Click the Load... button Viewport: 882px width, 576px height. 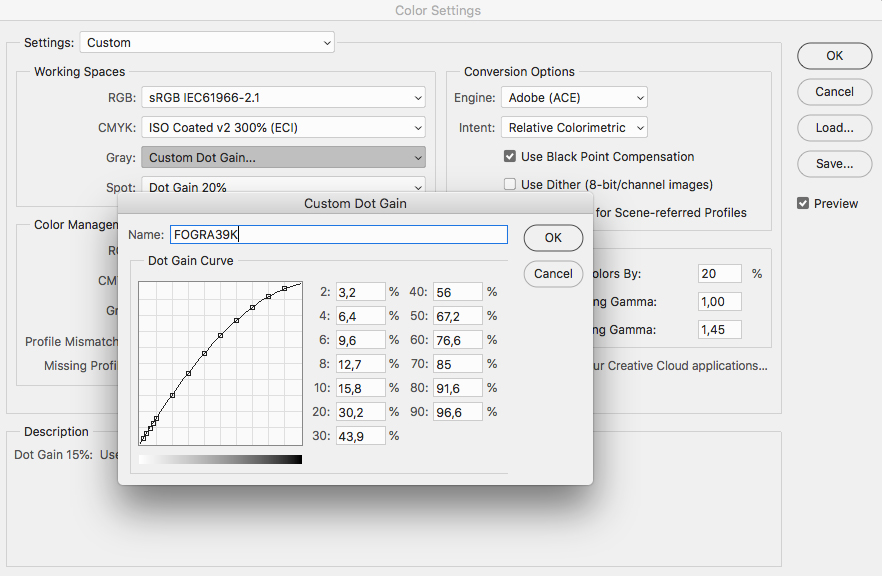(834, 128)
